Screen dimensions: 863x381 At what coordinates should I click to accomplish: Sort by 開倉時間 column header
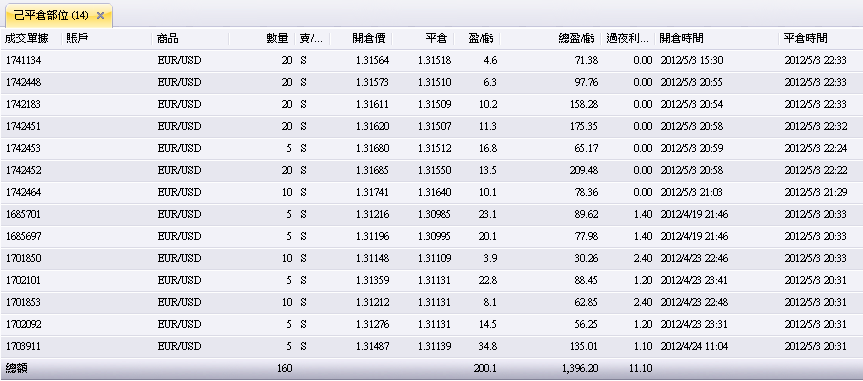click(x=681, y=39)
